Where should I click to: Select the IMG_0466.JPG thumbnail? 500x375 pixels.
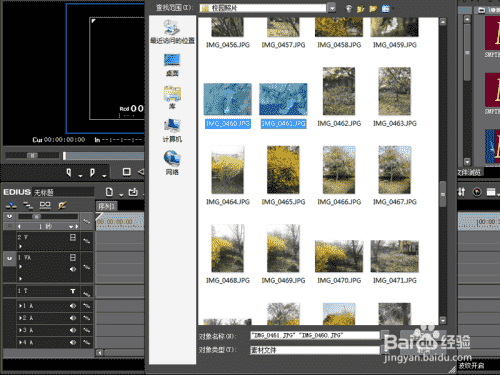339,170
